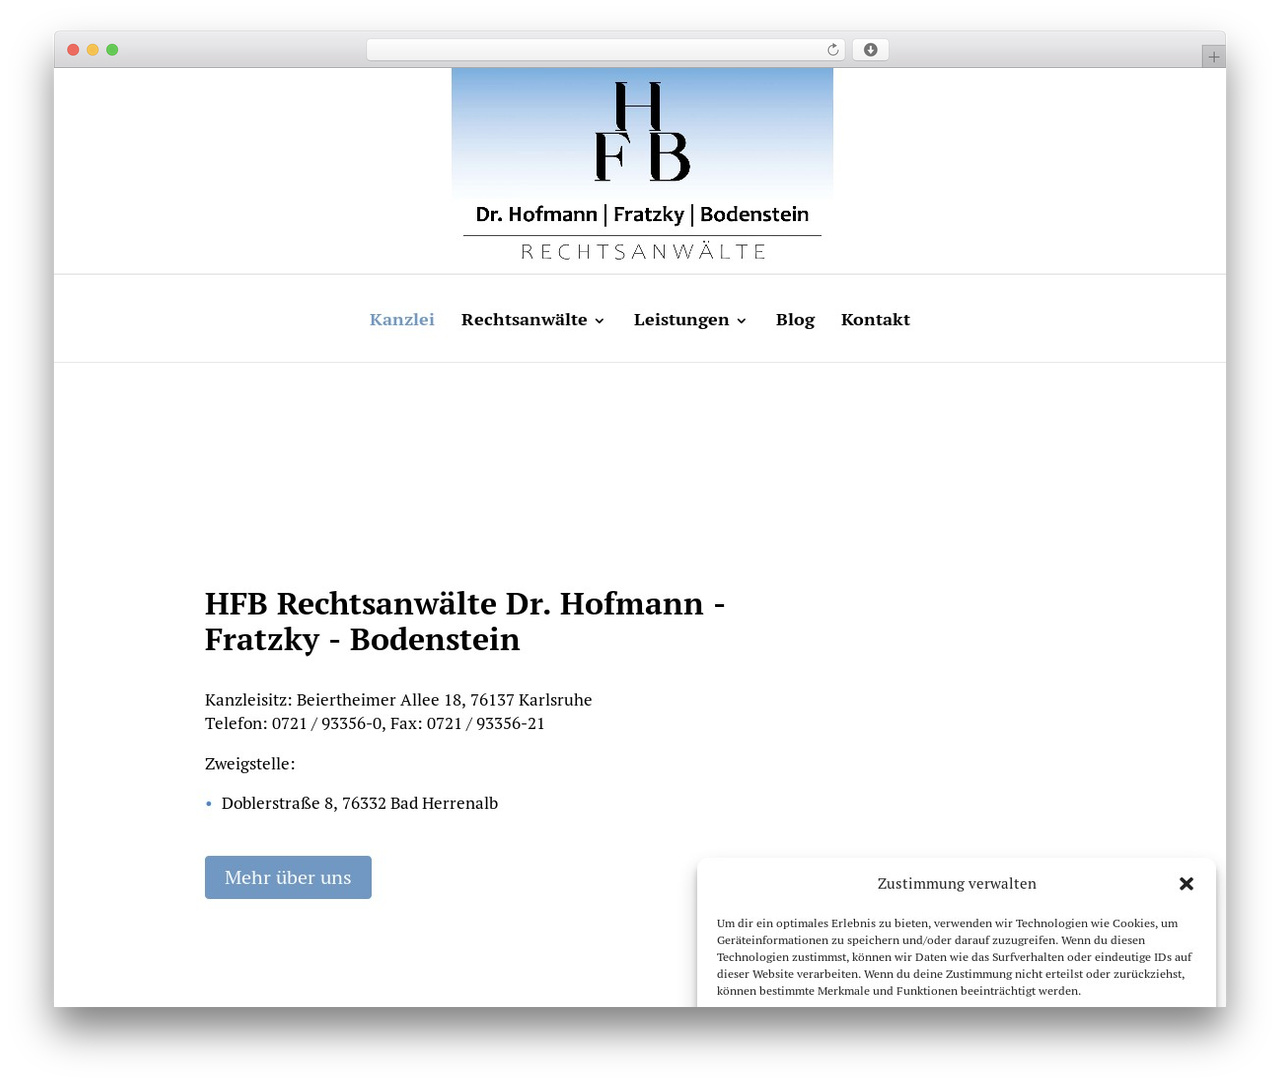
Task: Click the yellow minimize window button
Action: click(93, 50)
